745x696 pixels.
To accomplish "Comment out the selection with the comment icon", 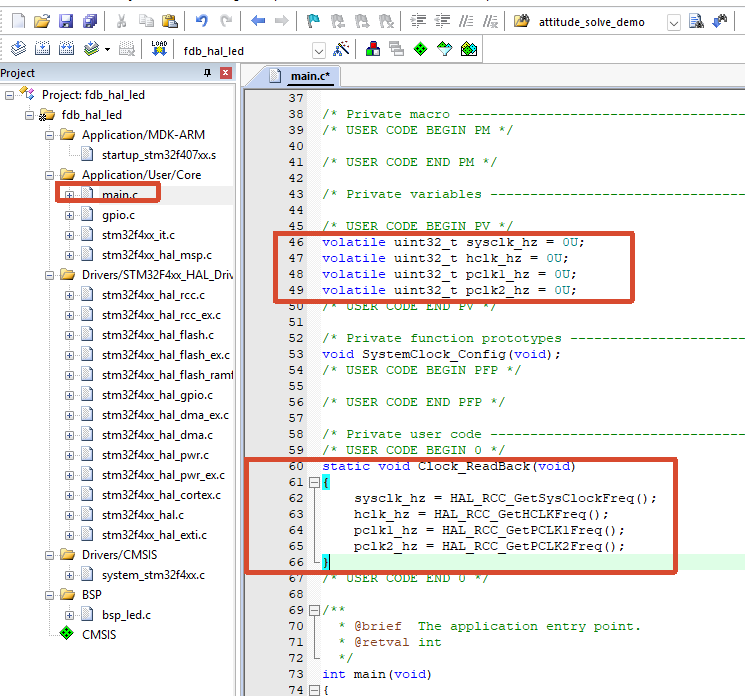I will point(466,21).
